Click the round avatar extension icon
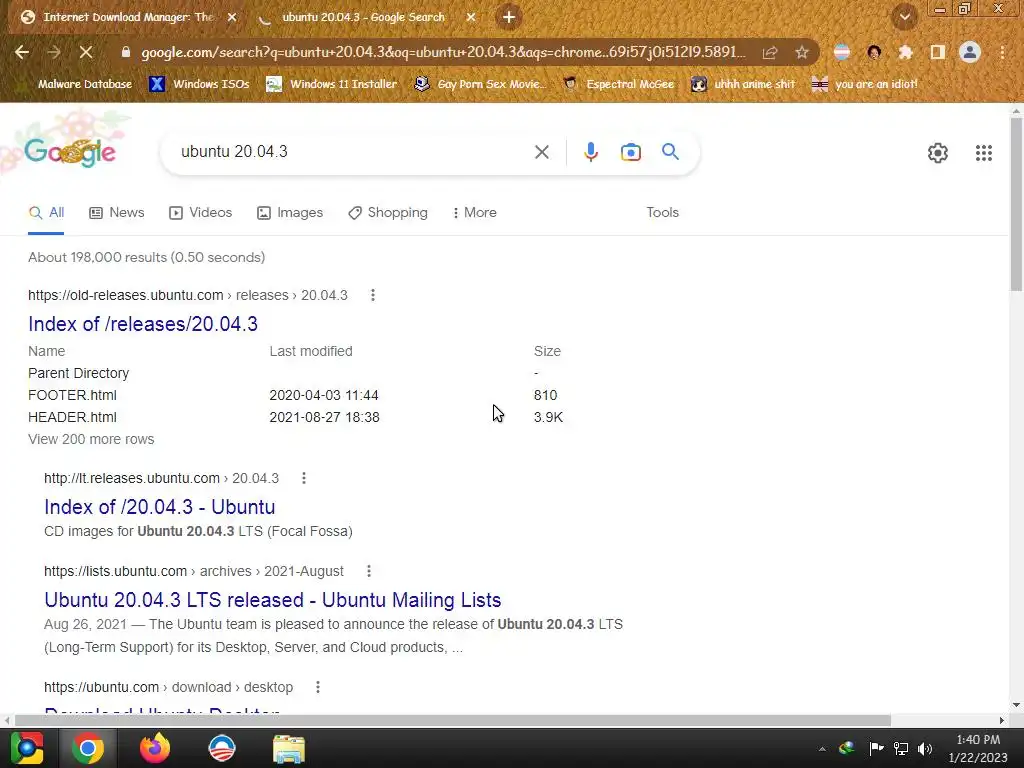This screenshot has width=1024, height=768. (x=874, y=52)
